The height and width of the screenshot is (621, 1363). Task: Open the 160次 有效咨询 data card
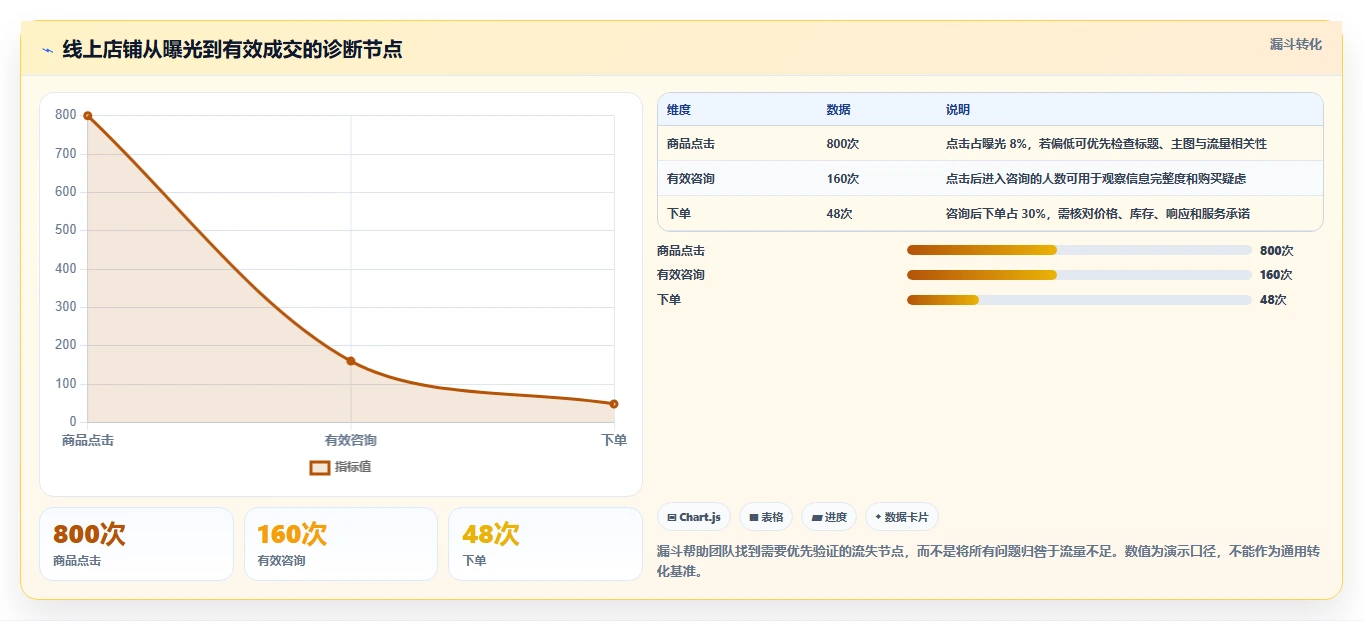tap(341, 544)
